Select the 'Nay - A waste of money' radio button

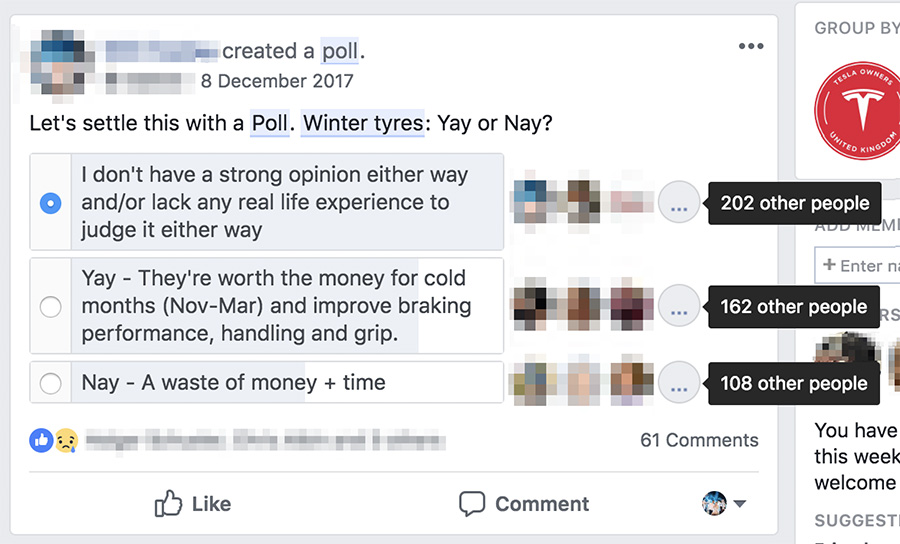tap(50, 383)
